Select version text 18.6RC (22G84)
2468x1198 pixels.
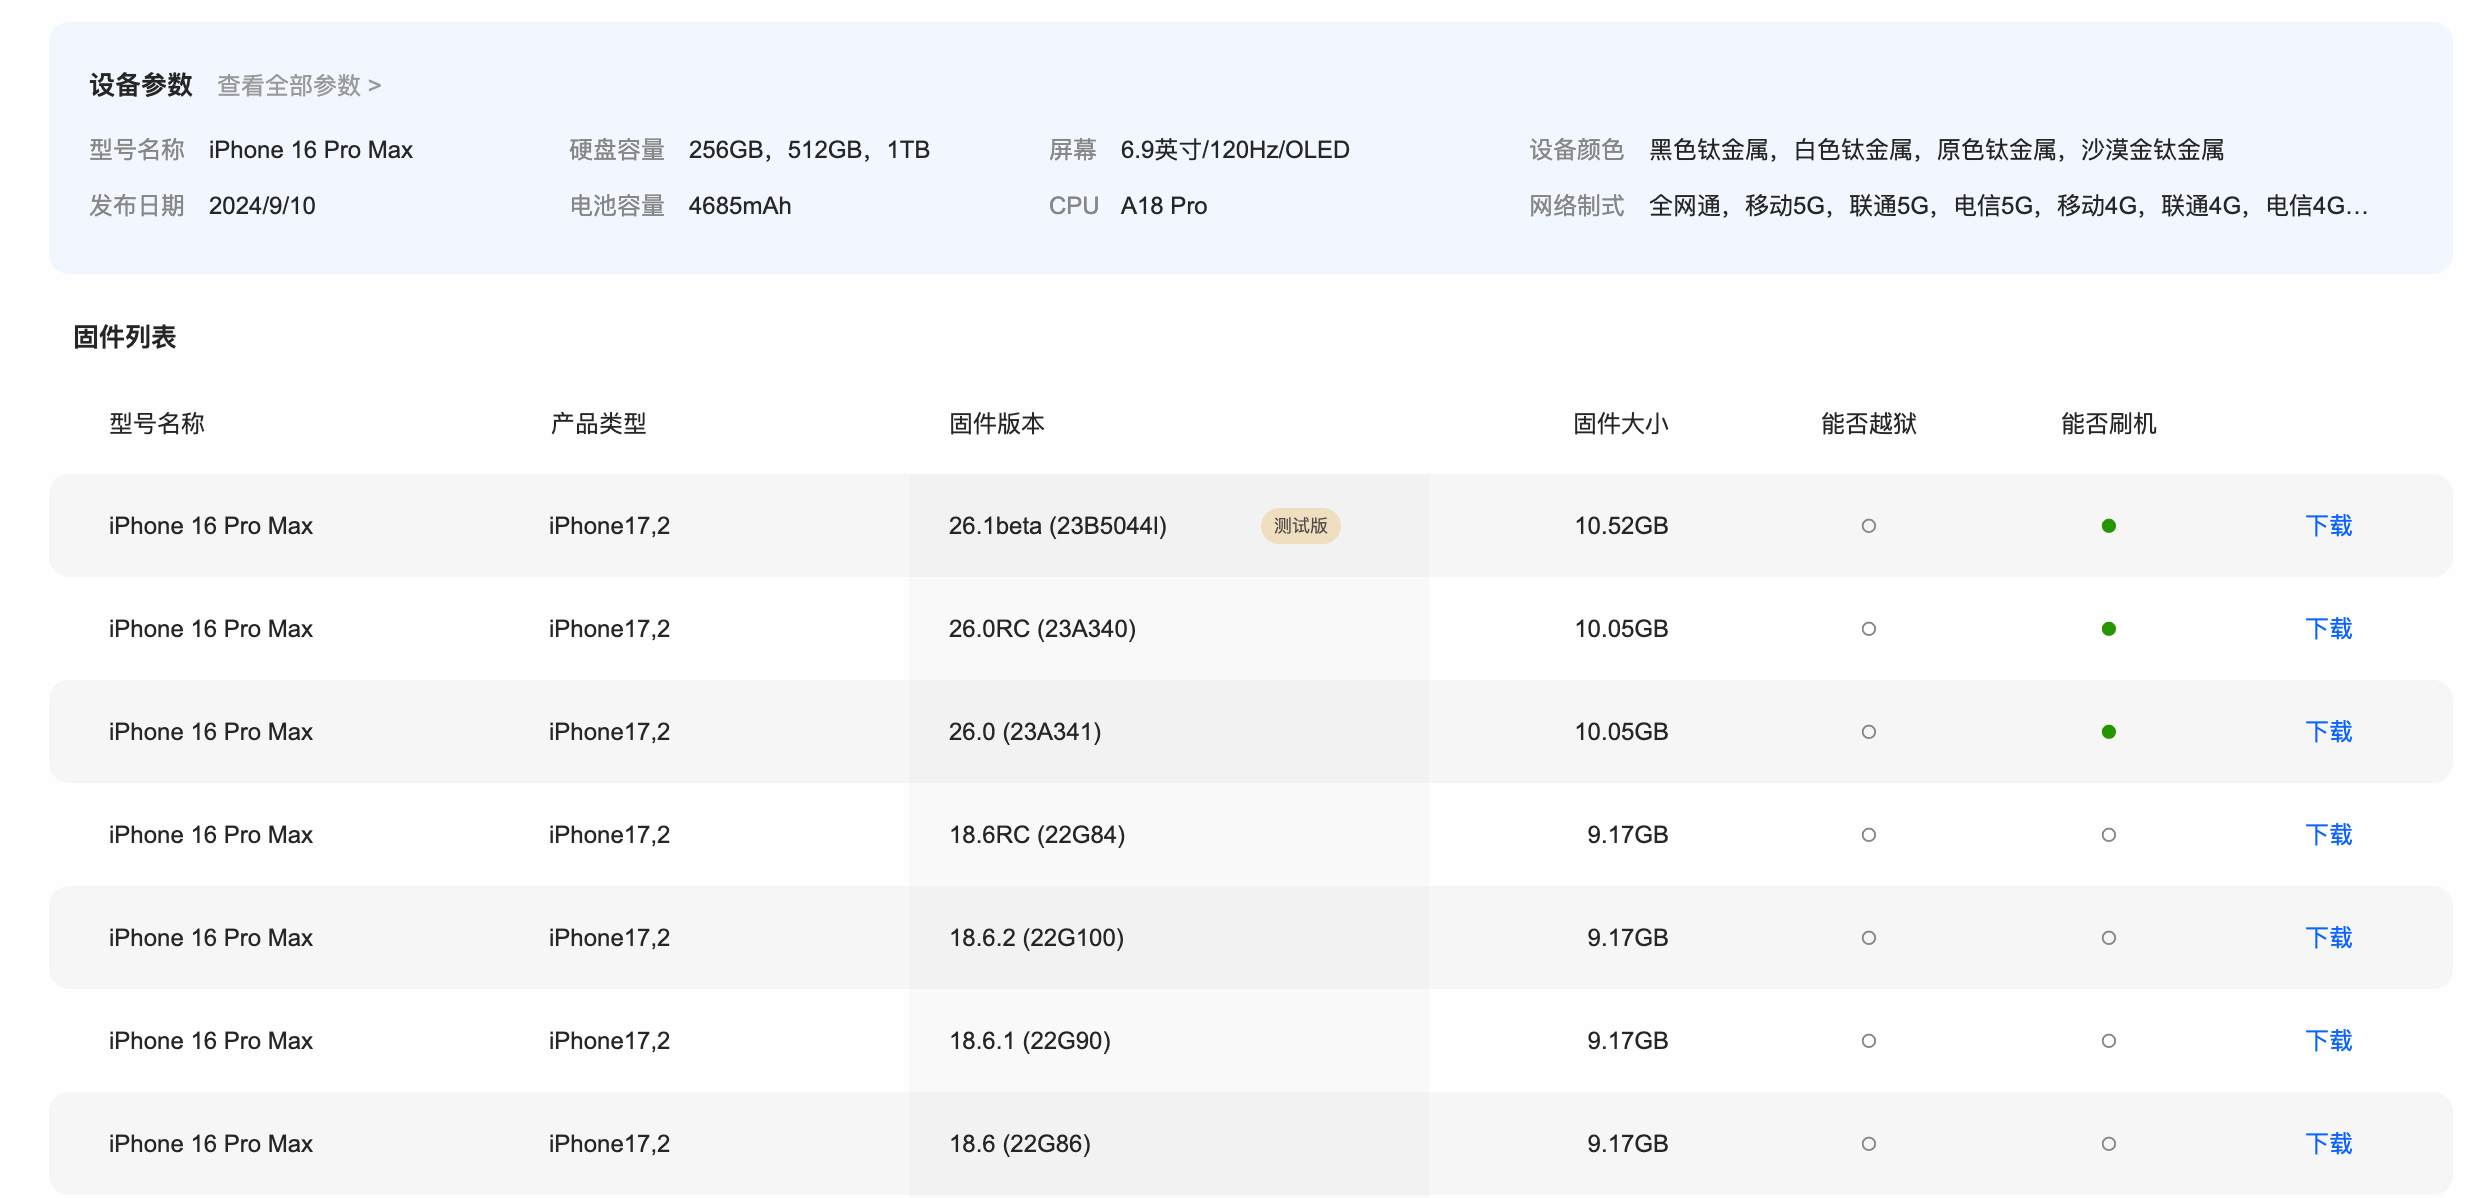[1037, 835]
